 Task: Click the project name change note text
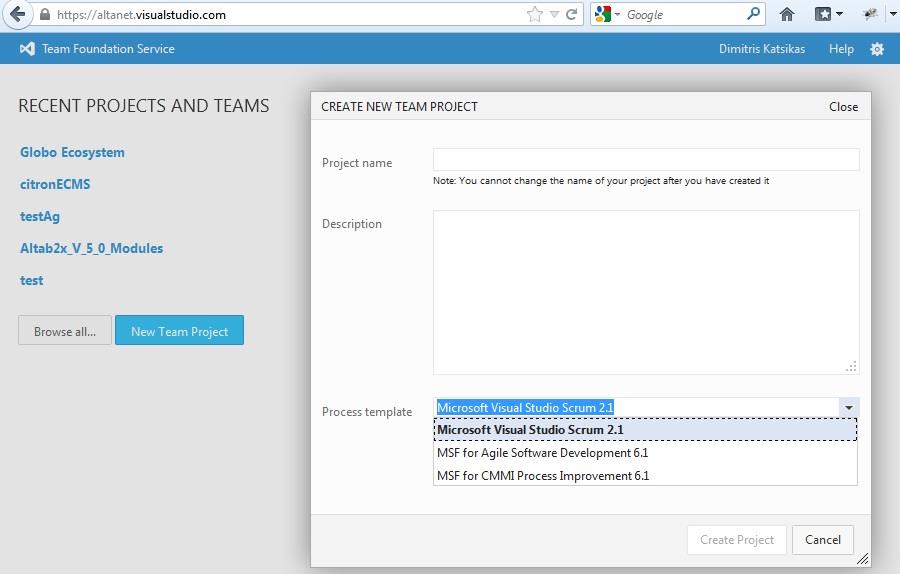pyautogui.click(x=601, y=181)
